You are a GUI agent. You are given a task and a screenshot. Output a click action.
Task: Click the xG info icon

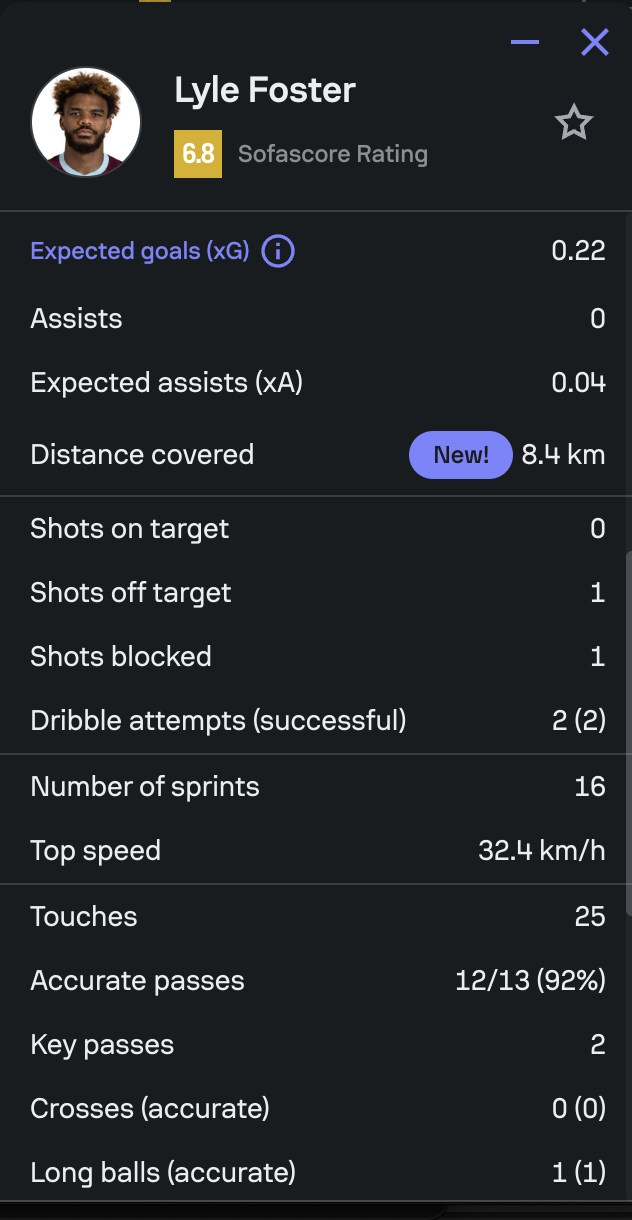point(278,251)
